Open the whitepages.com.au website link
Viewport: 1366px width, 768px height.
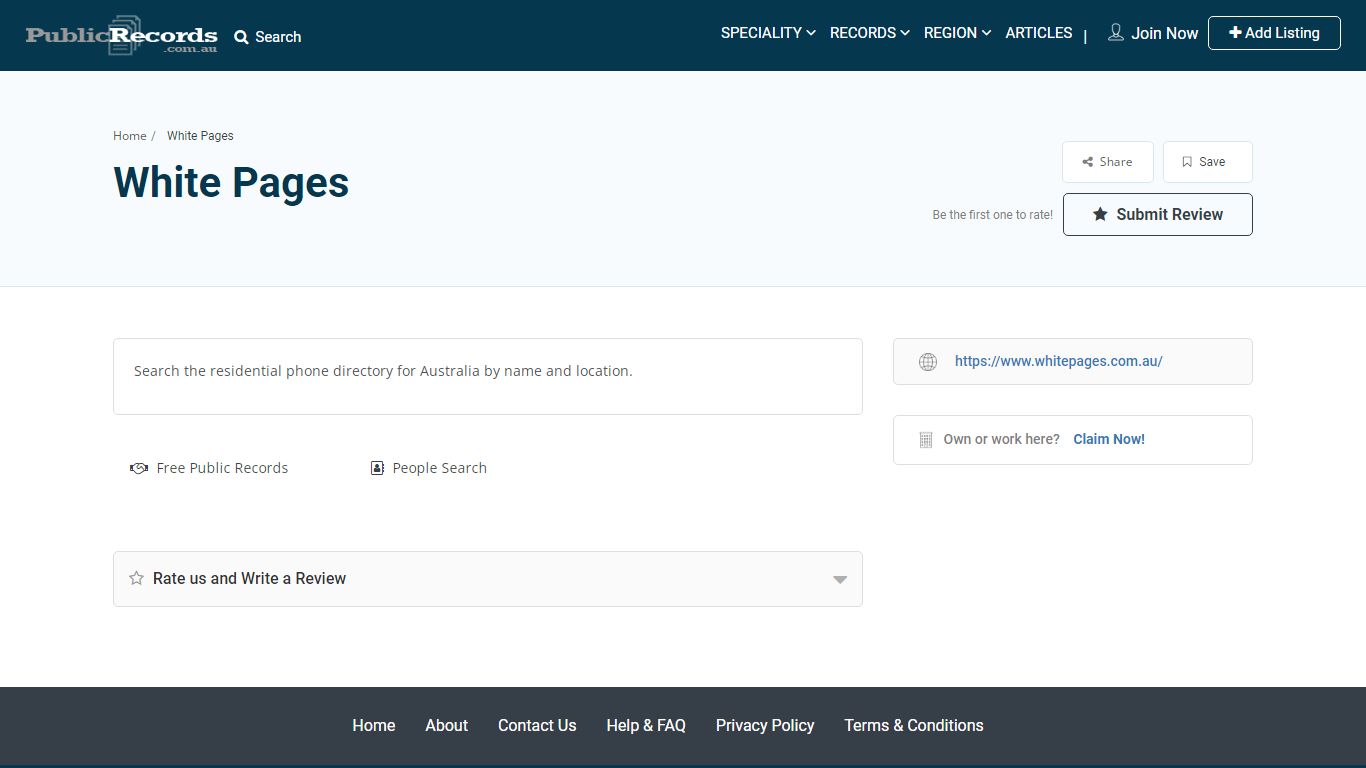pos(1059,362)
